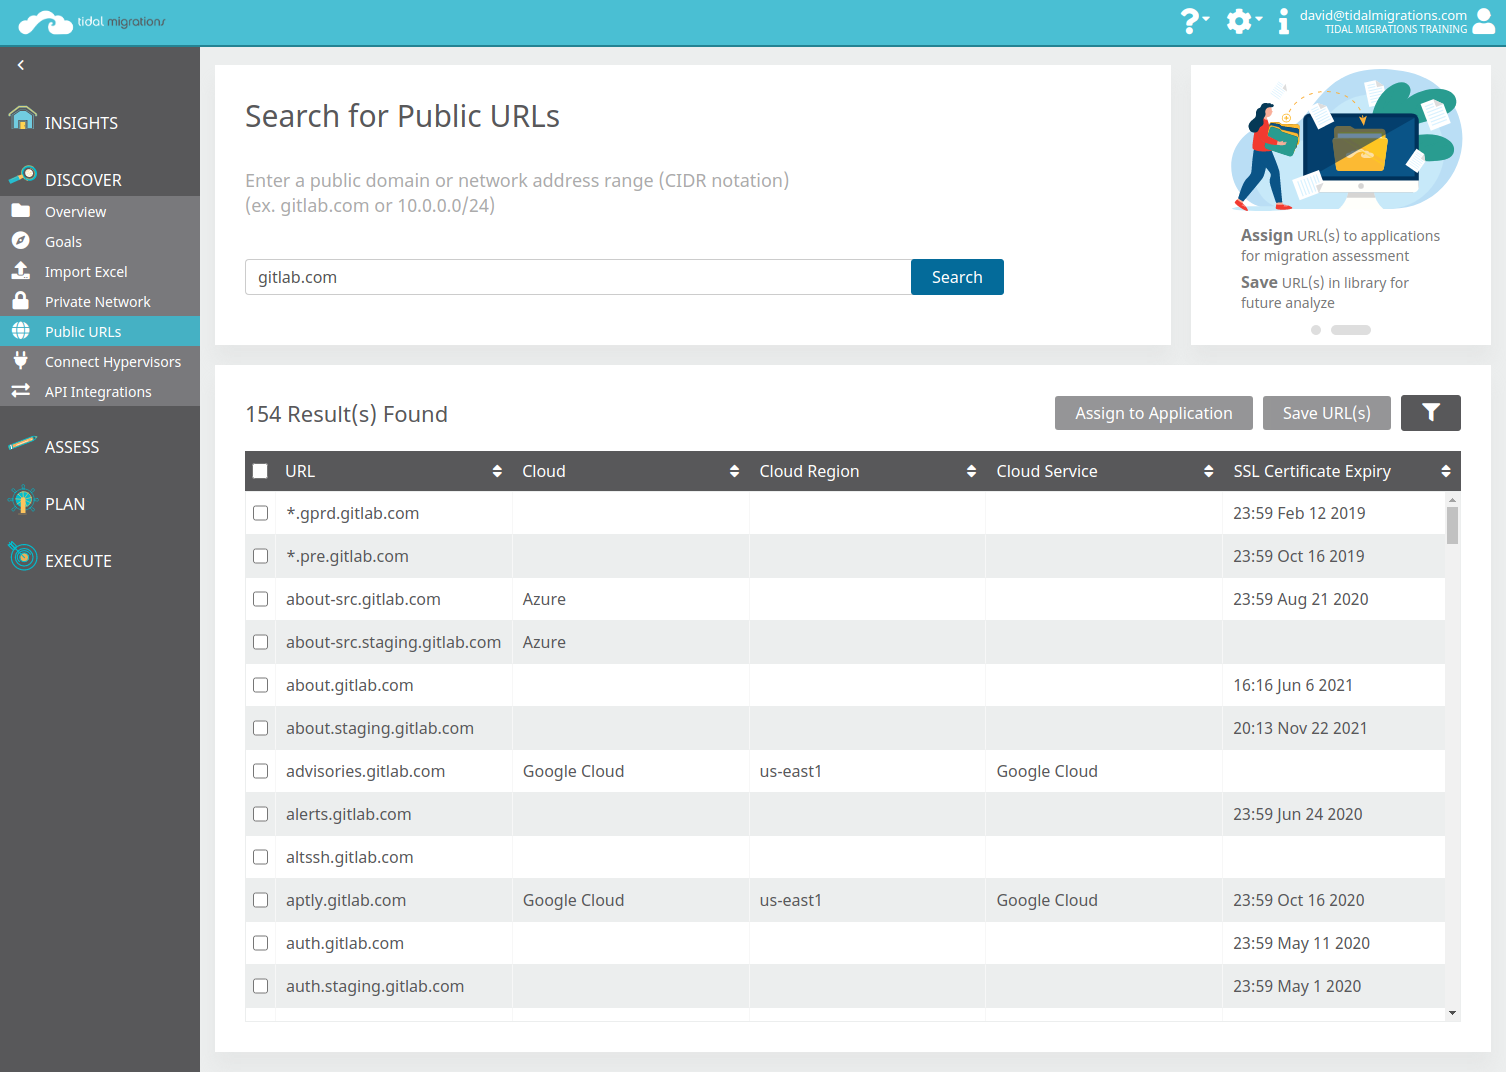
Task: Click the Connect Hypervisors plug icon
Action: click(20, 360)
